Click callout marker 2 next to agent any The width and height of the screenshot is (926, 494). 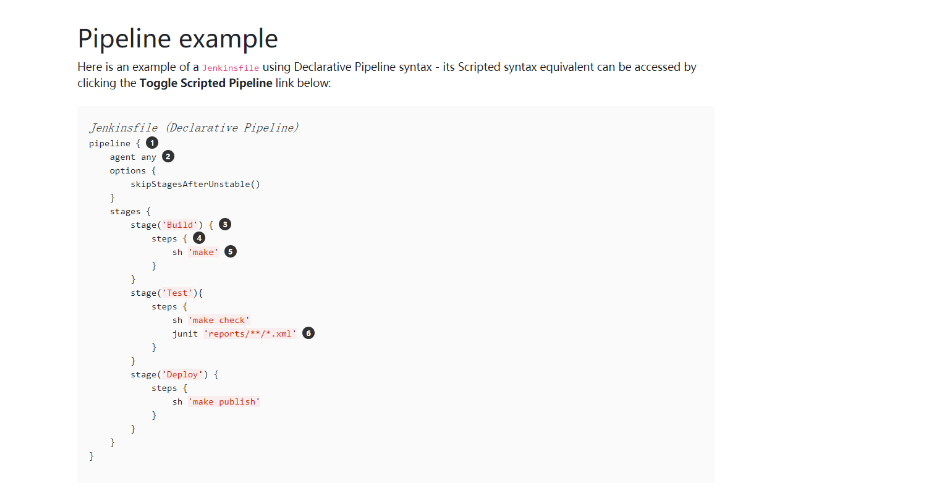click(x=168, y=156)
